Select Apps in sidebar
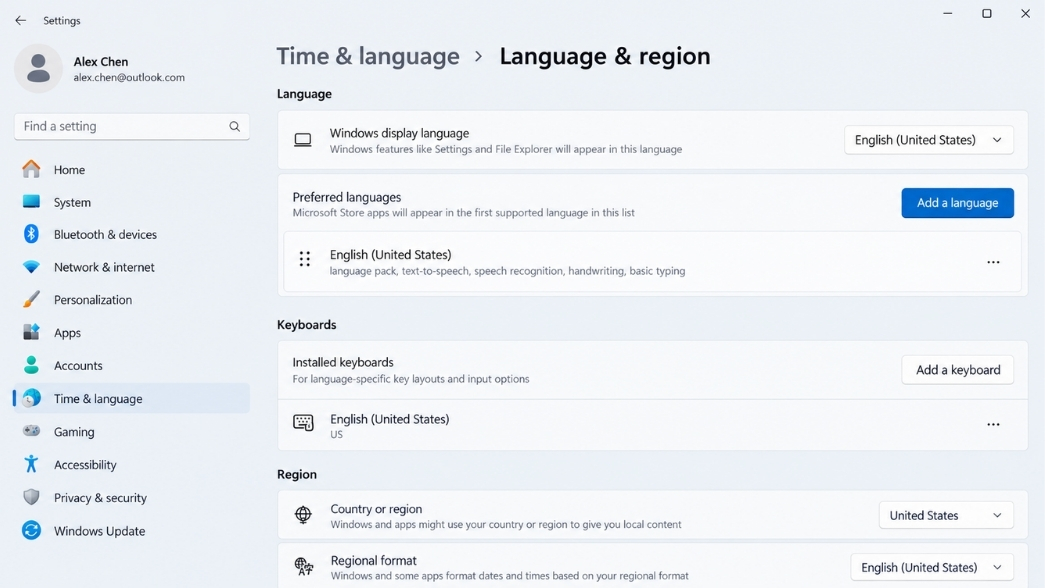1045x588 pixels. tap(131, 332)
